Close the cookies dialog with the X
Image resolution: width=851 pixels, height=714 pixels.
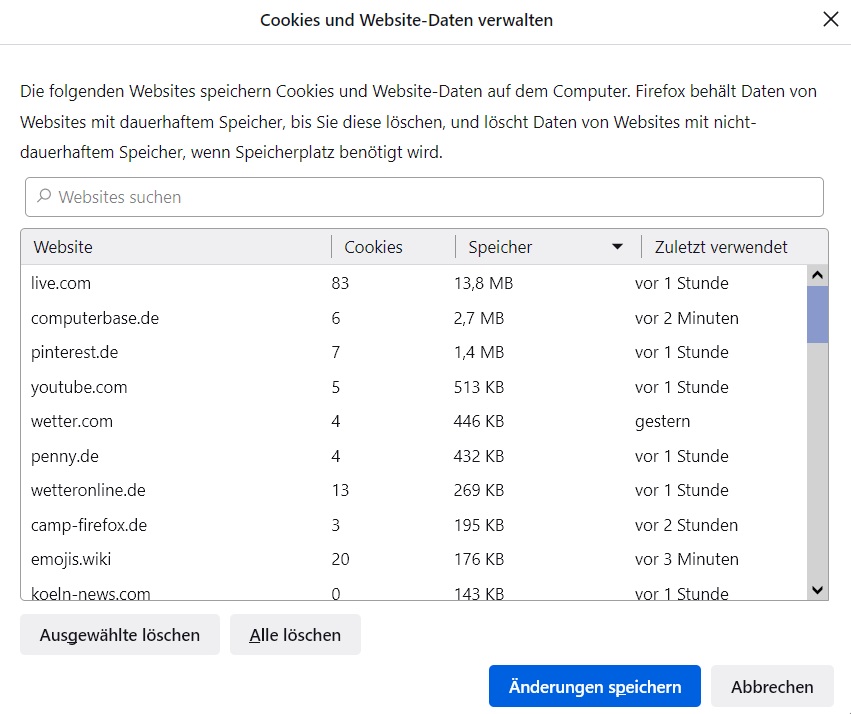click(830, 20)
